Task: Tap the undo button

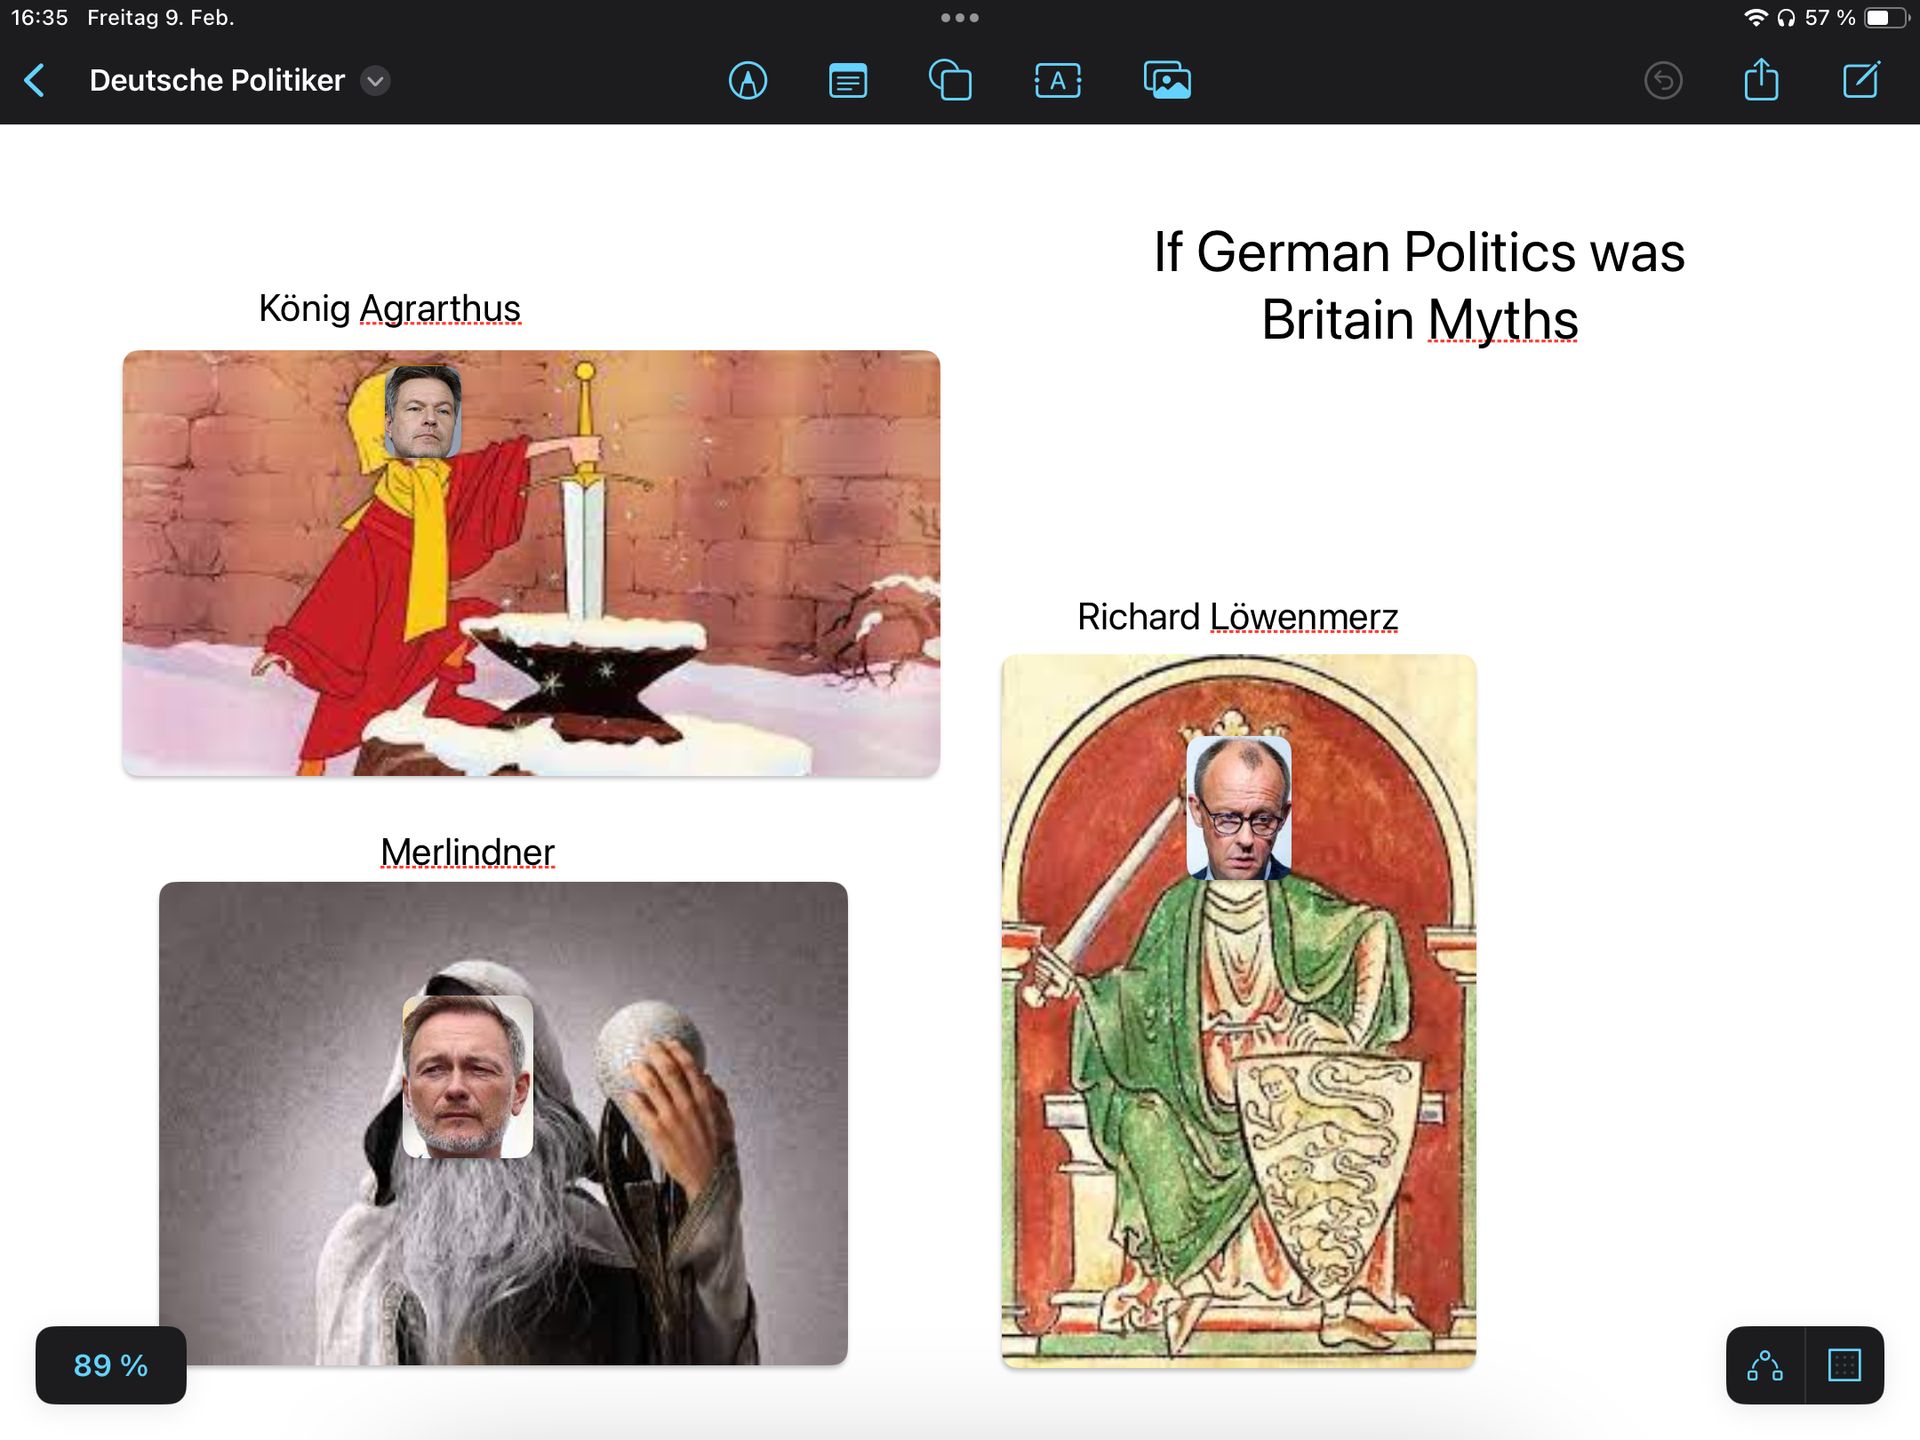Action: coord(1663,80)
